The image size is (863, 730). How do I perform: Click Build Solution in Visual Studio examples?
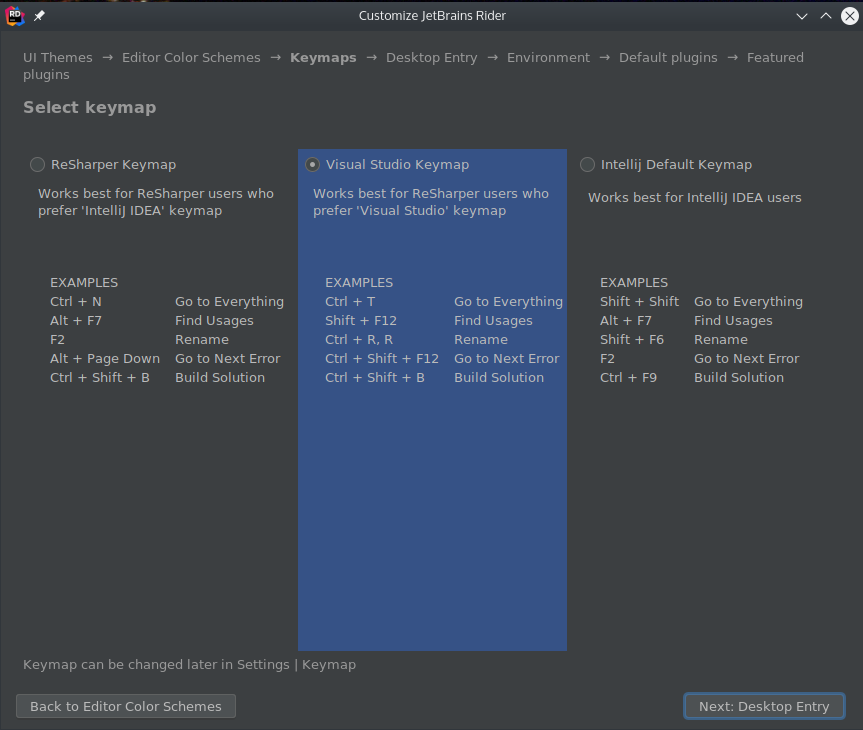499,378
